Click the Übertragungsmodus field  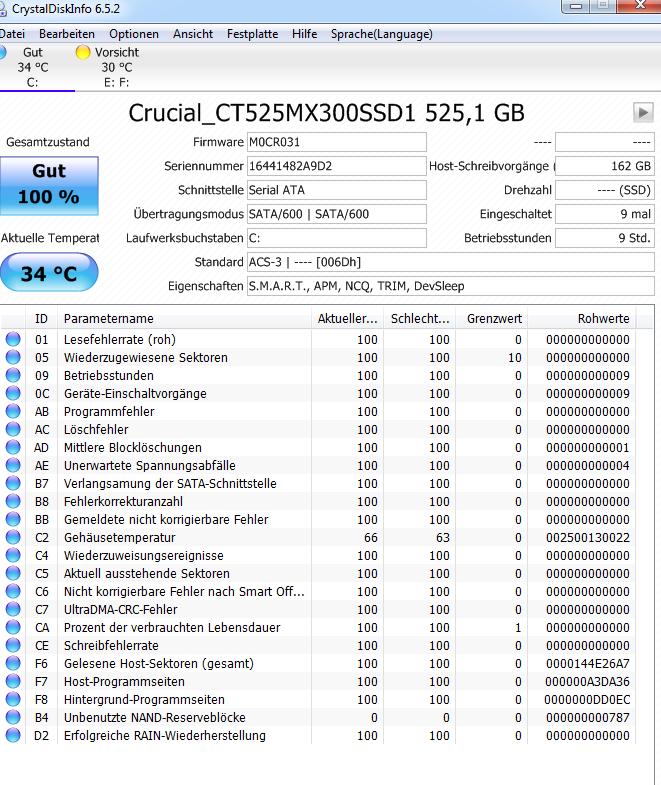point(337,214)
